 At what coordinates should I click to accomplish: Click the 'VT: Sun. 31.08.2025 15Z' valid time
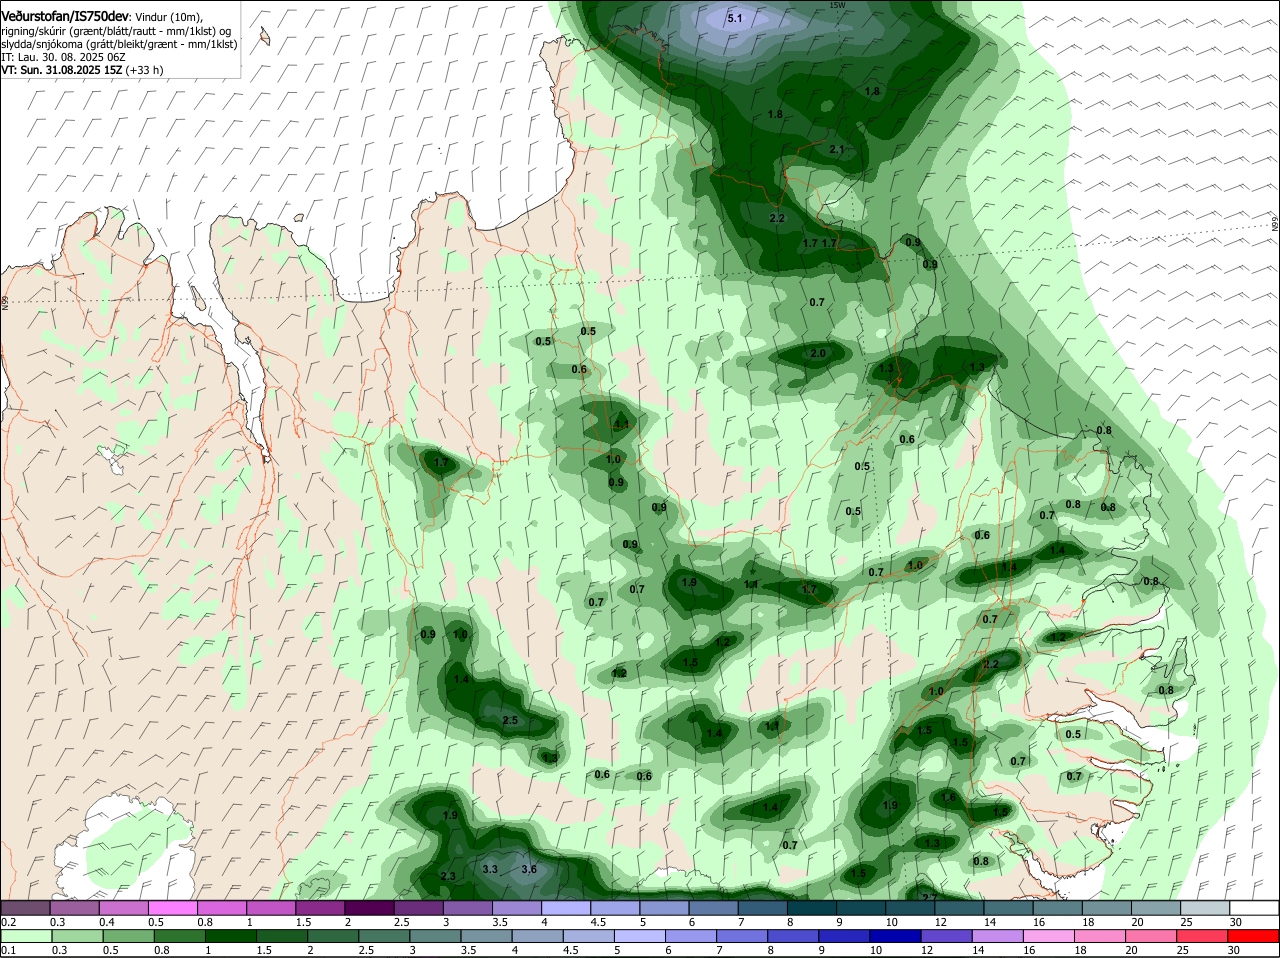62,70
